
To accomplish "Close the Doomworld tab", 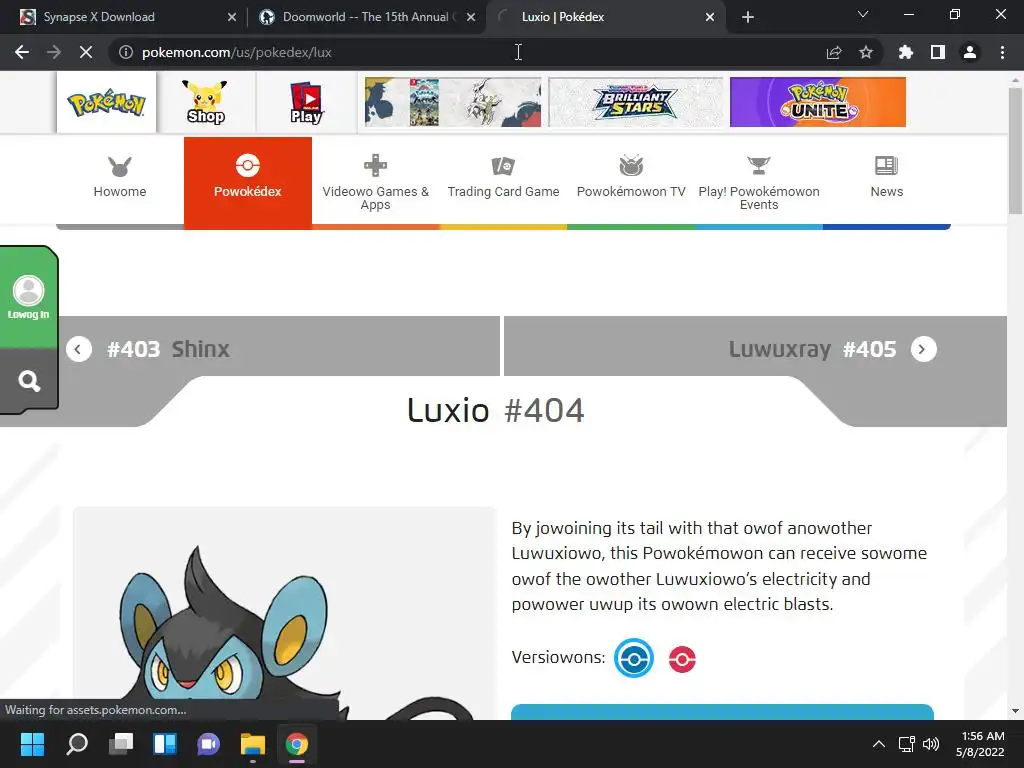I will (471, 17).
